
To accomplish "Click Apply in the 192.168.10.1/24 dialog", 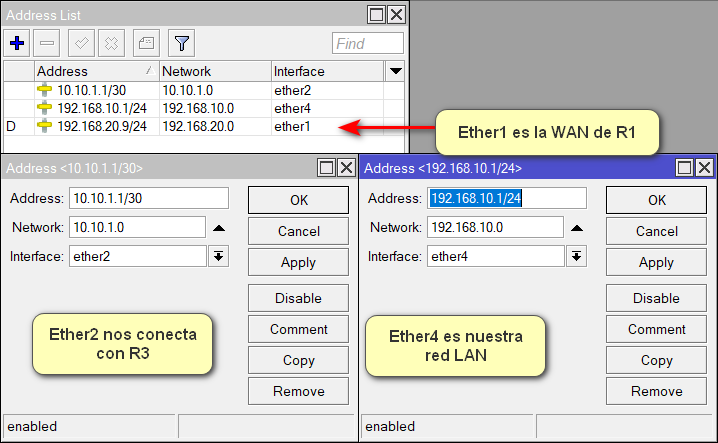I will (x=656, y=263).
